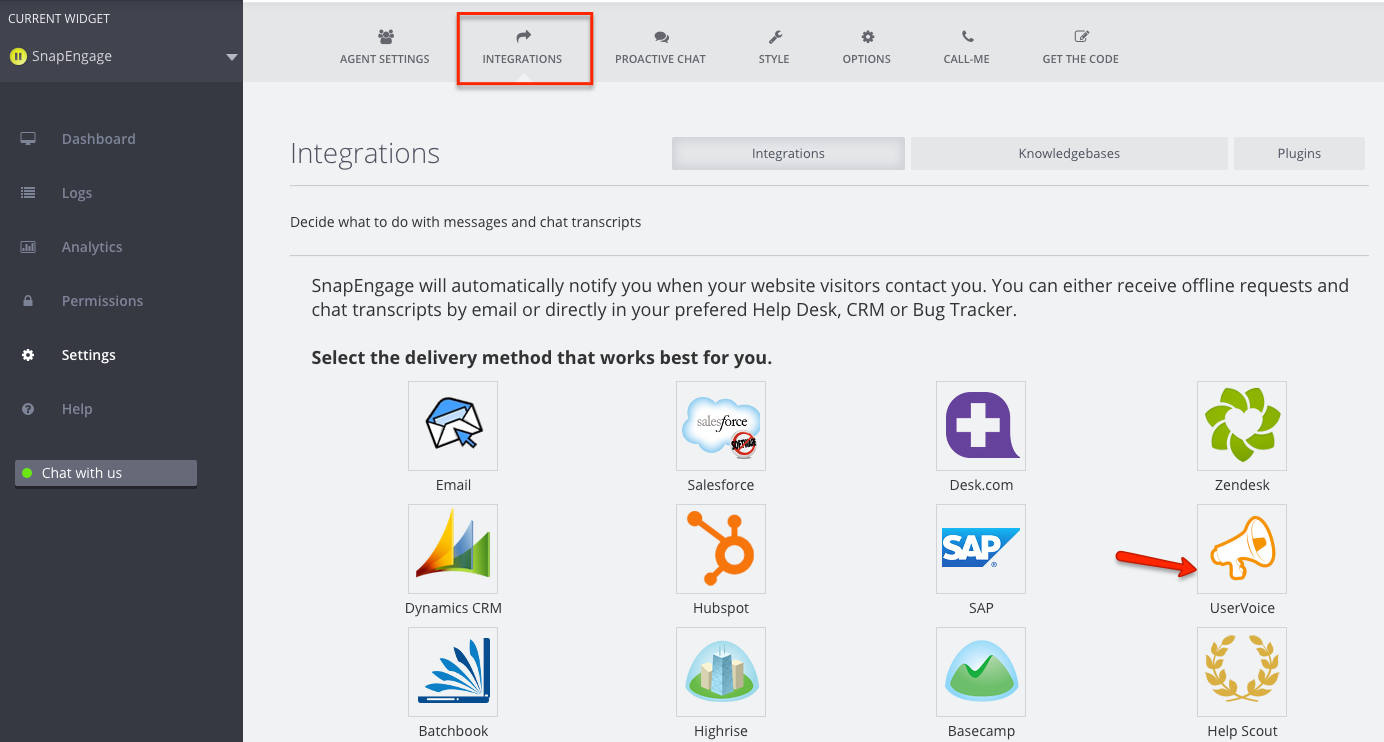Click the Batchbook integration icon
The height and width of the screenshot is (742, 1384).
tap(452, 671)
